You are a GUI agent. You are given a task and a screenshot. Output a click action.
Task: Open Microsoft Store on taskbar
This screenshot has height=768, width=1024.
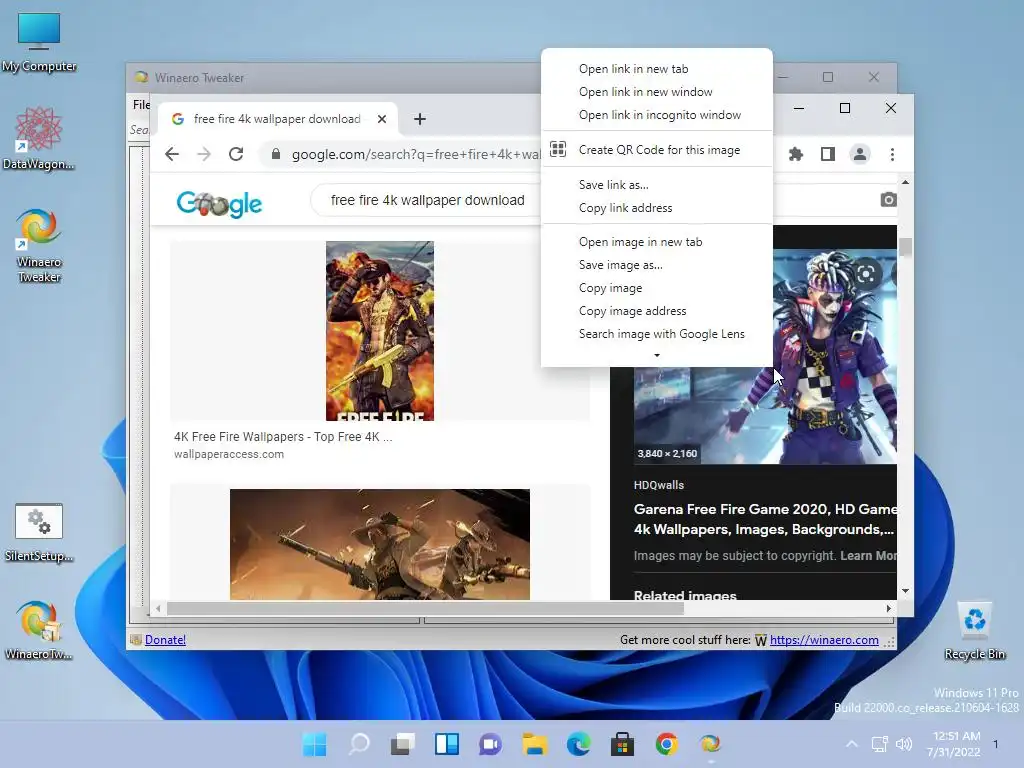click(622, 744)
